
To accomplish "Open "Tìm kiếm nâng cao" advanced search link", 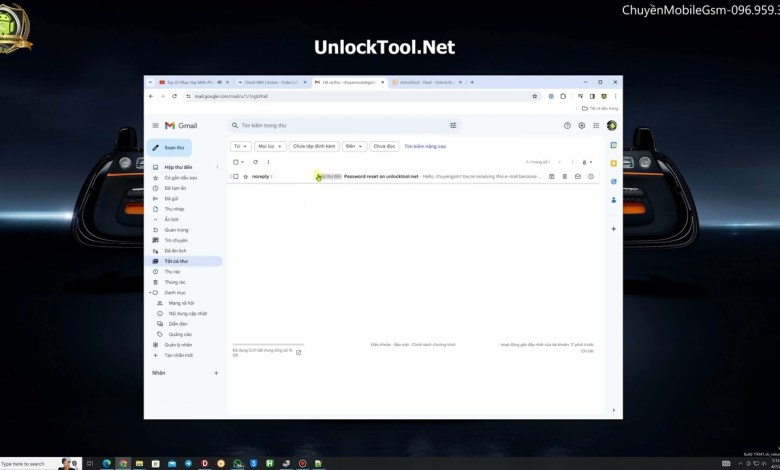I will (425, 146).
